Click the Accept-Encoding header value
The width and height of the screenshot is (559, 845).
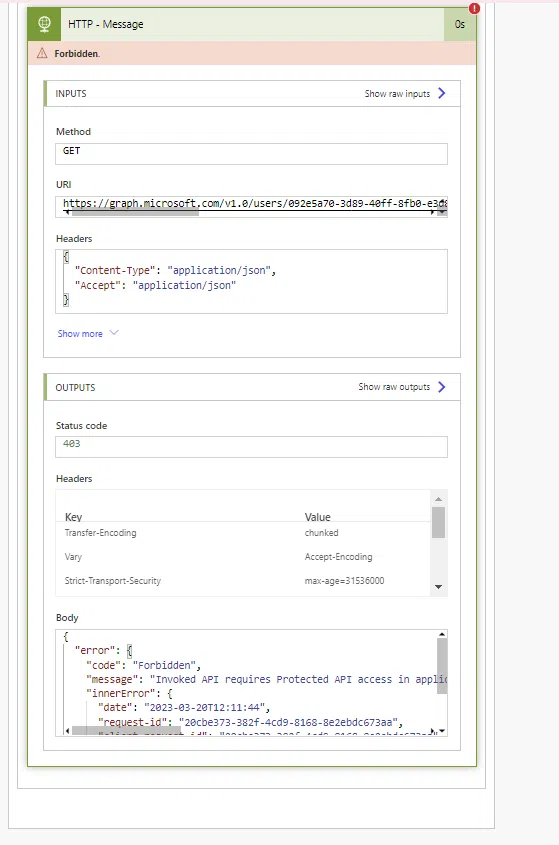pos(338,557)
